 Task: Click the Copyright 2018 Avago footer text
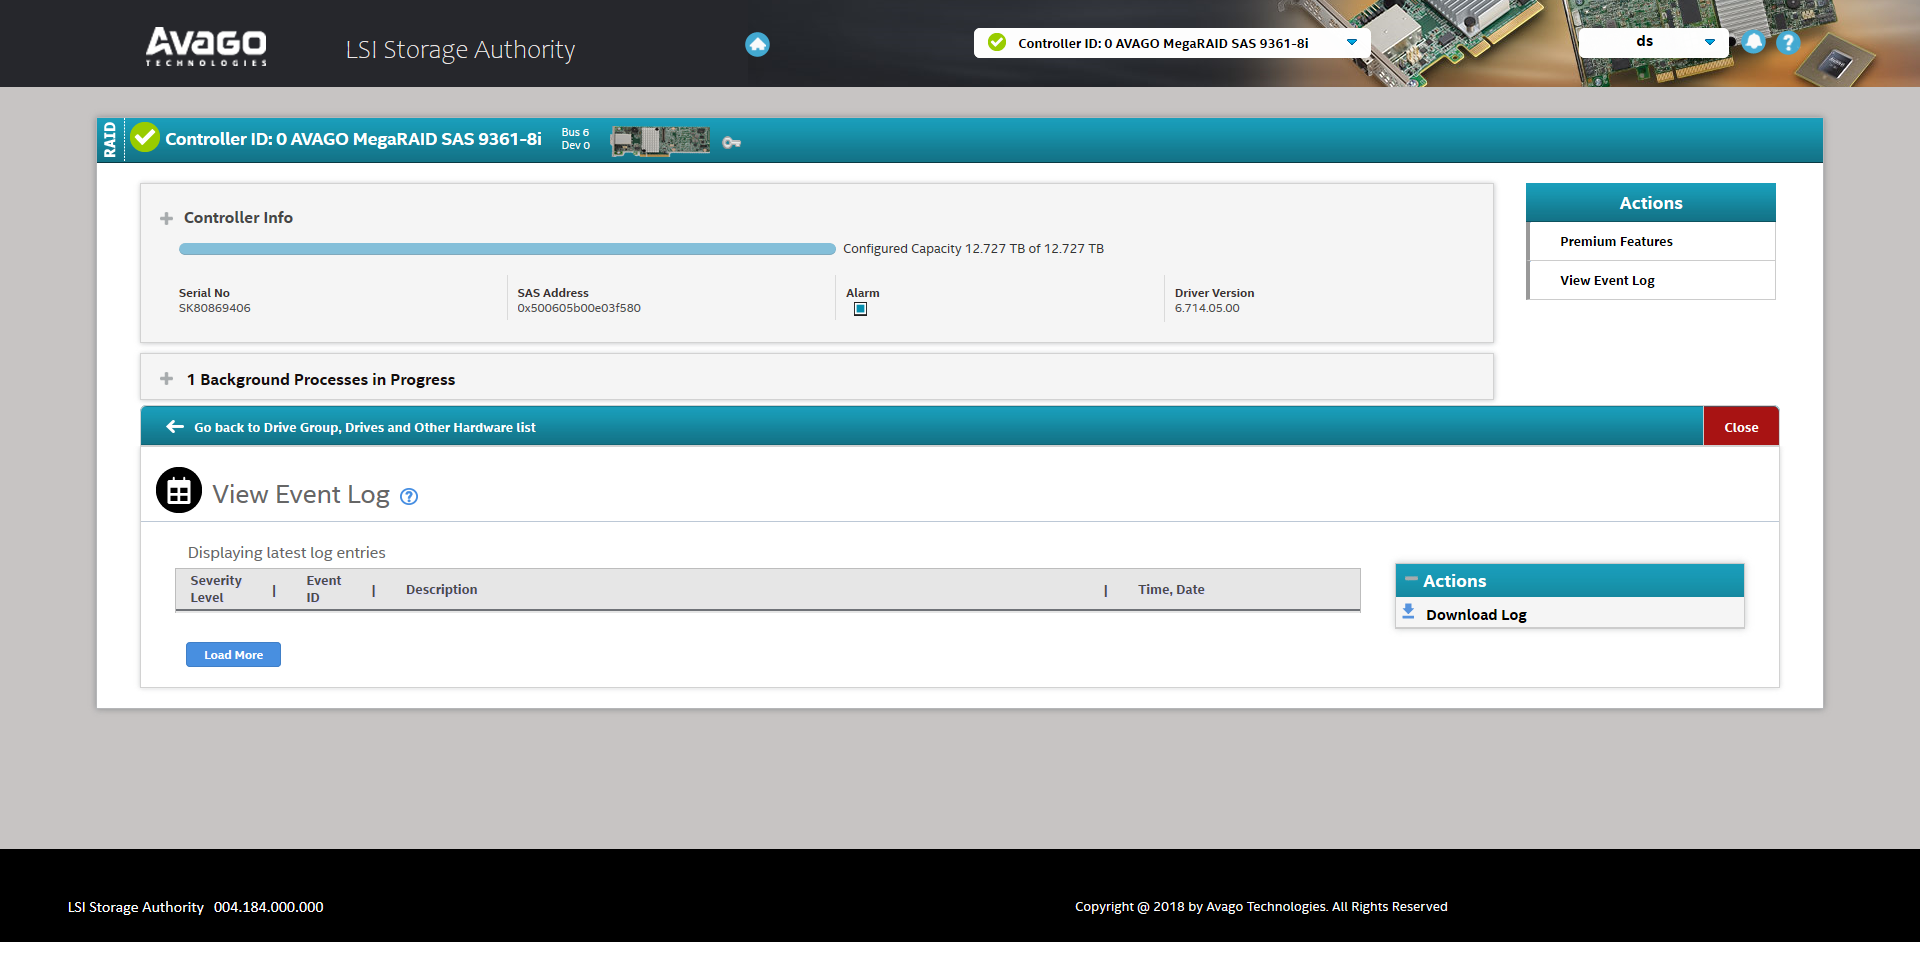[1261, 907]
